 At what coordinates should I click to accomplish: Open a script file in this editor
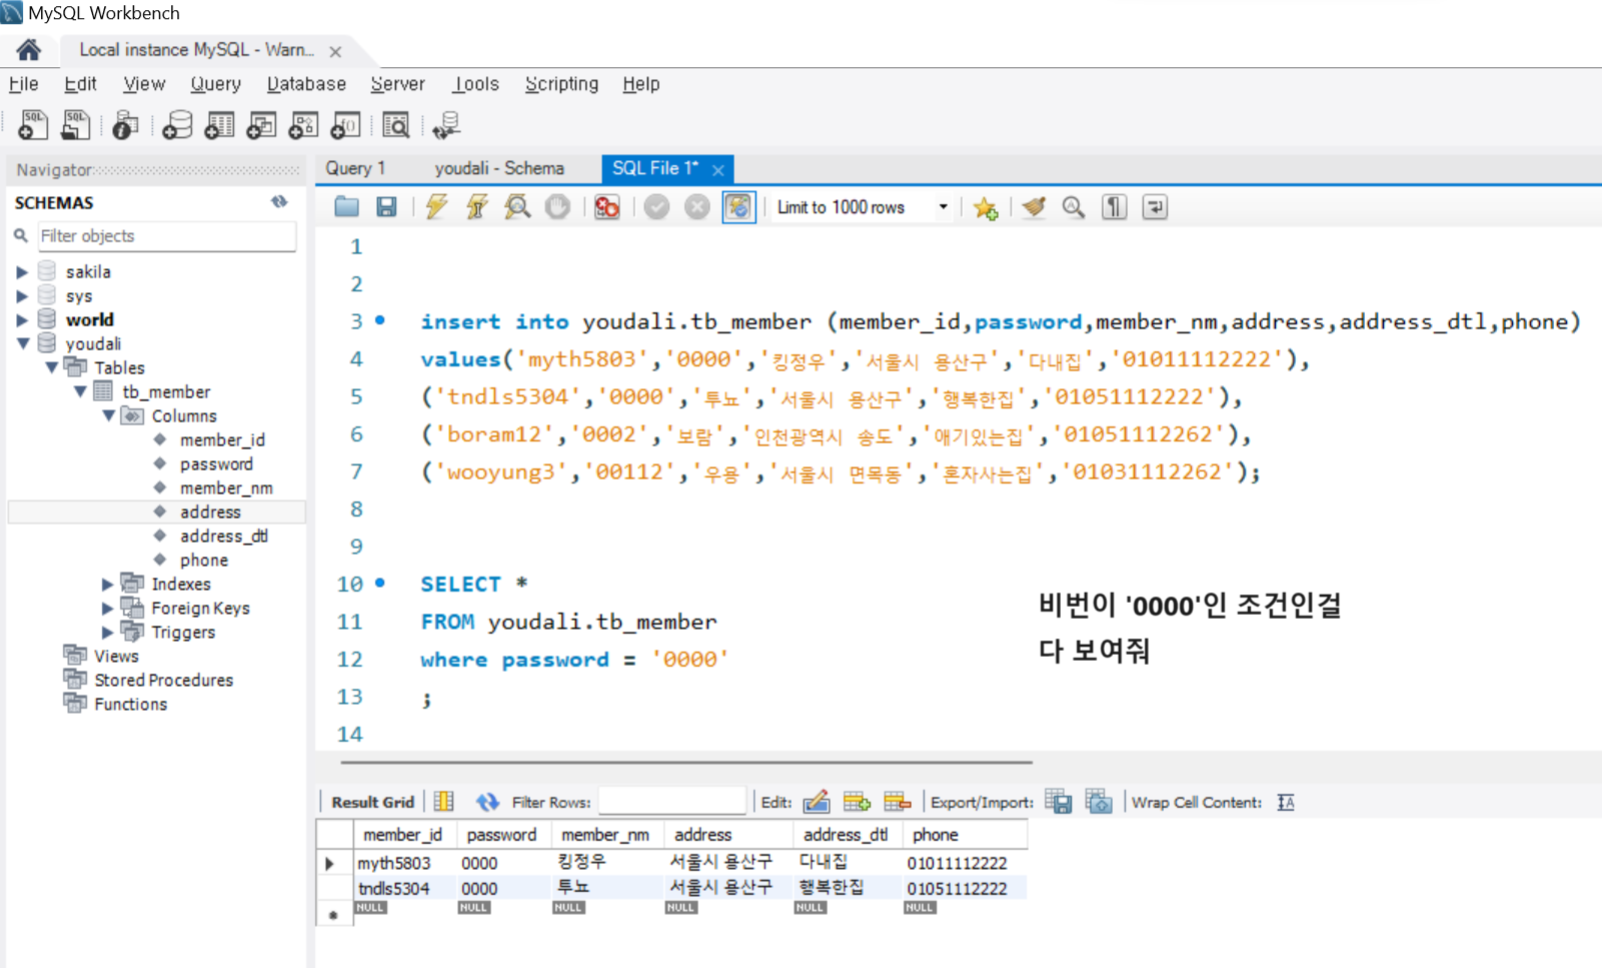point(347,207)
